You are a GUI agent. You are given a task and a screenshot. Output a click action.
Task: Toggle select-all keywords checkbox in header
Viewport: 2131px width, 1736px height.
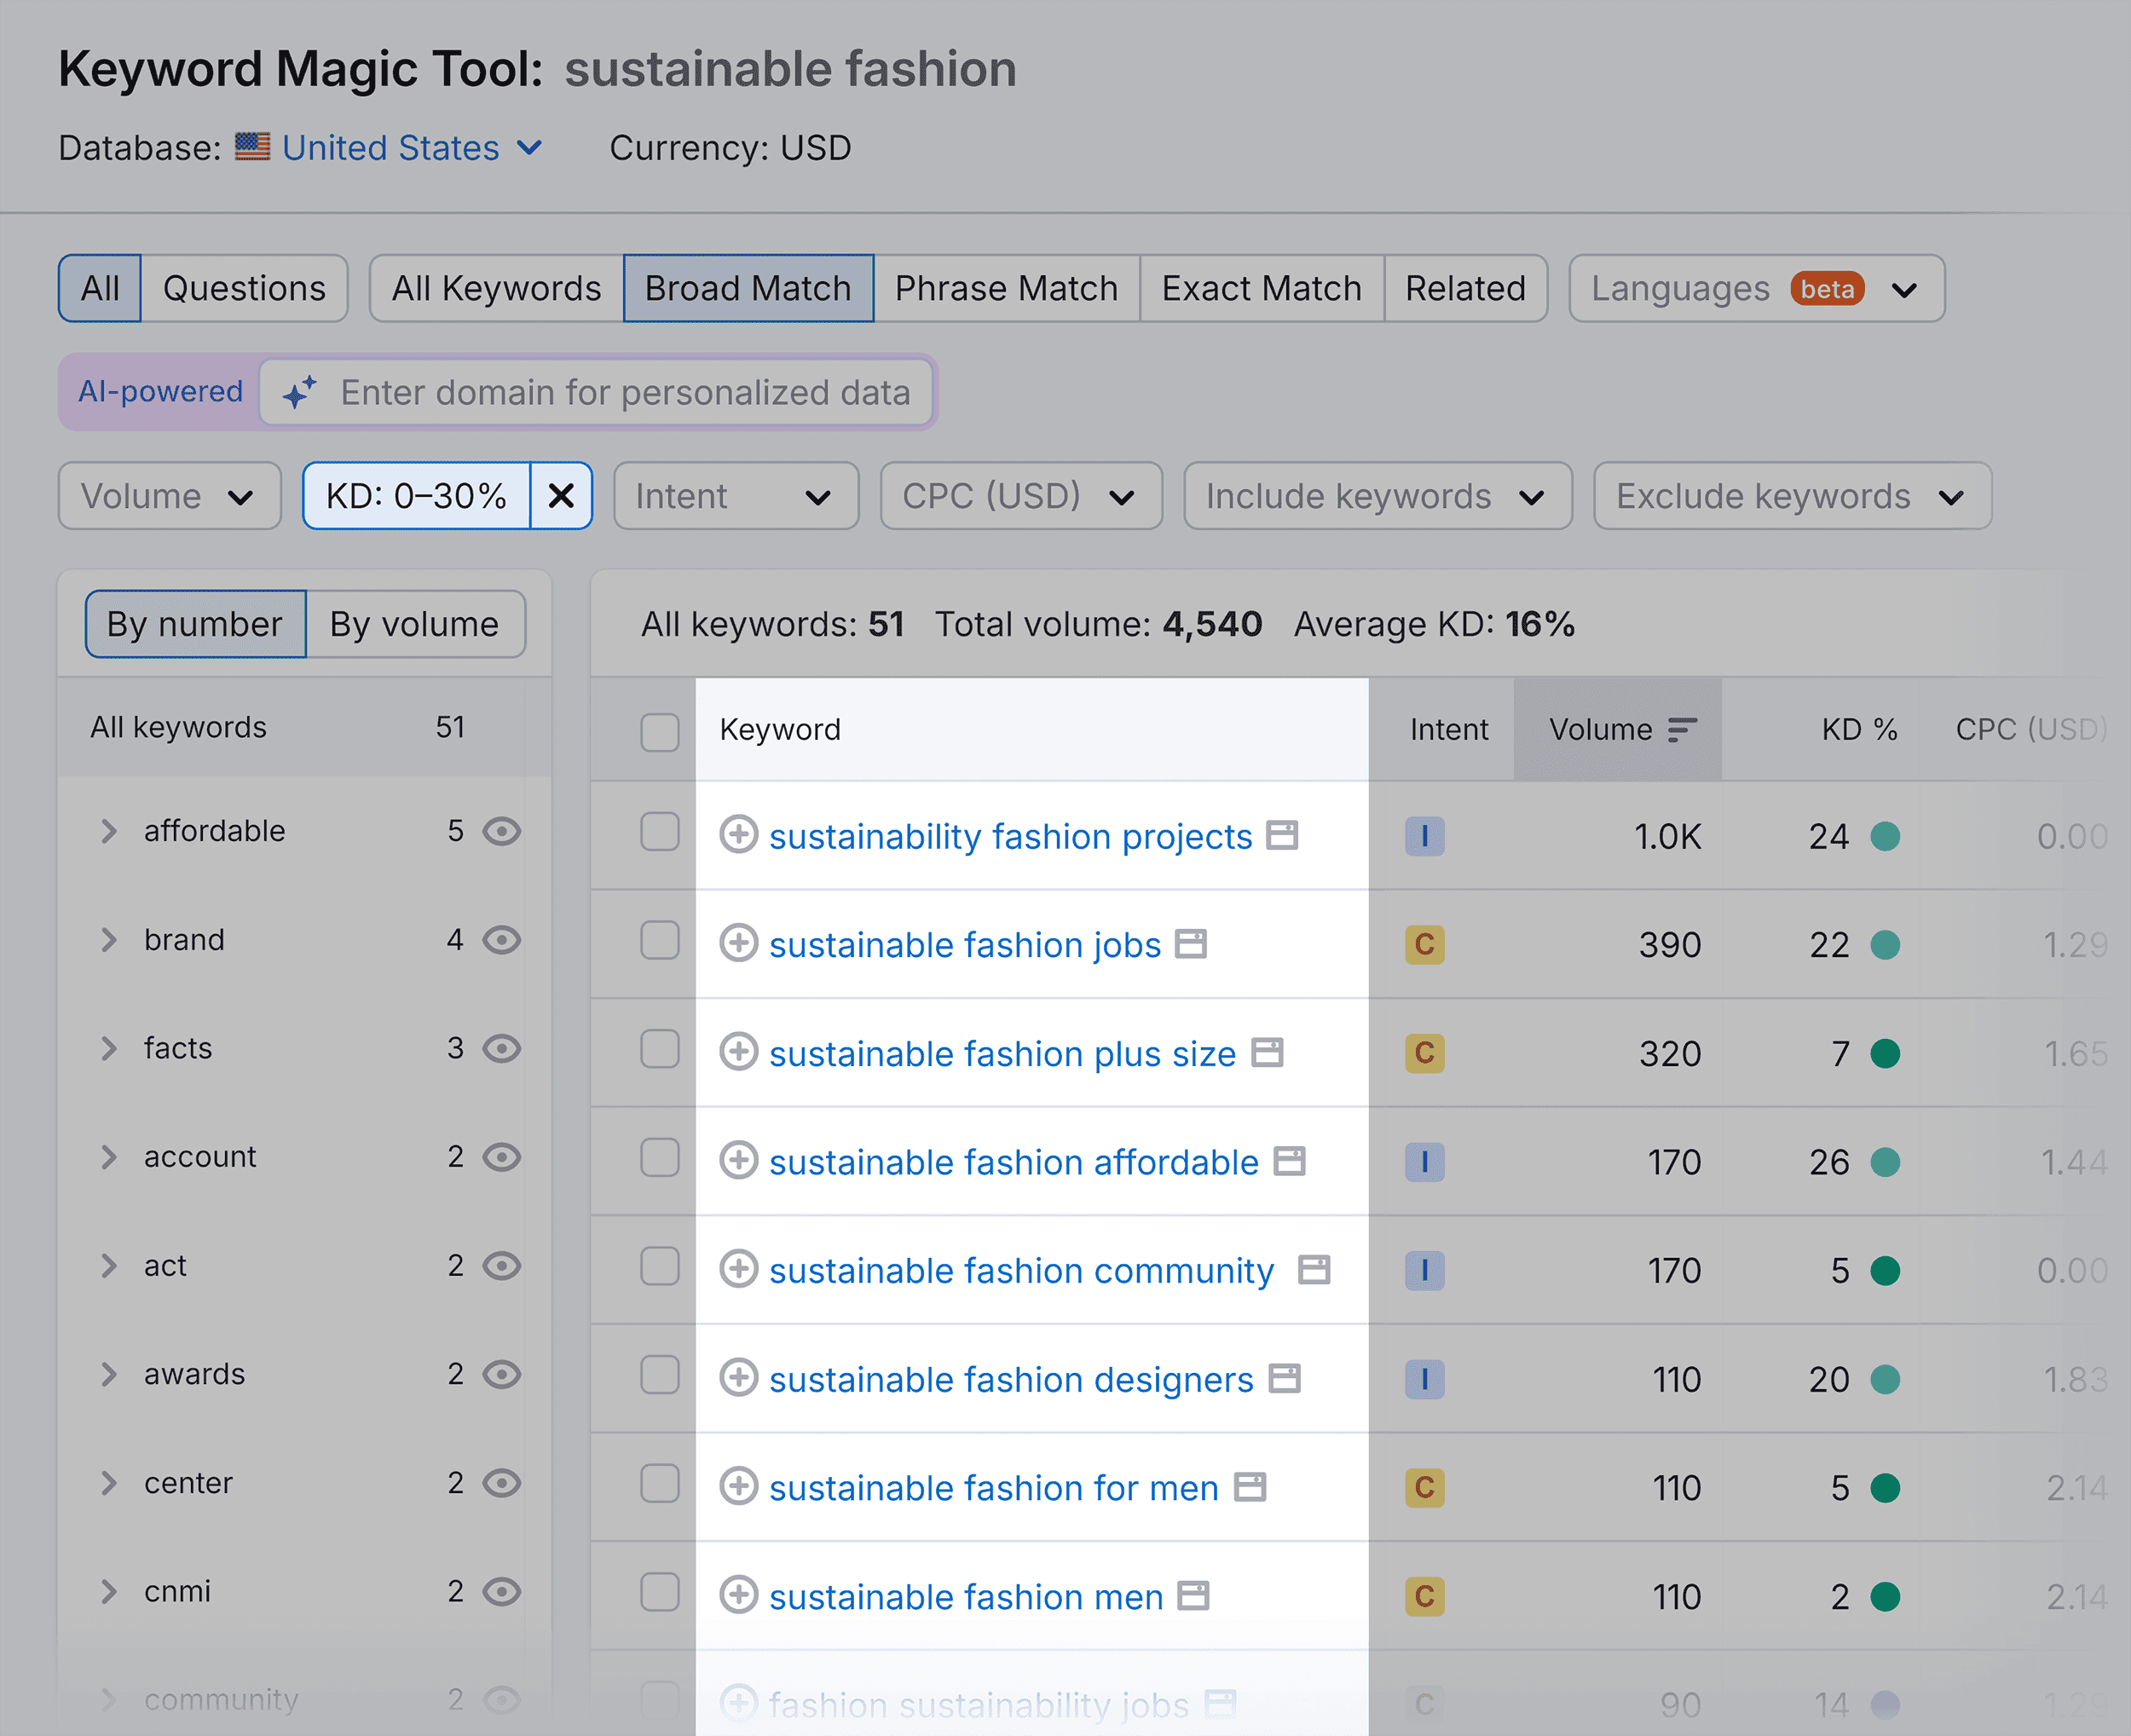coord(660,732)
